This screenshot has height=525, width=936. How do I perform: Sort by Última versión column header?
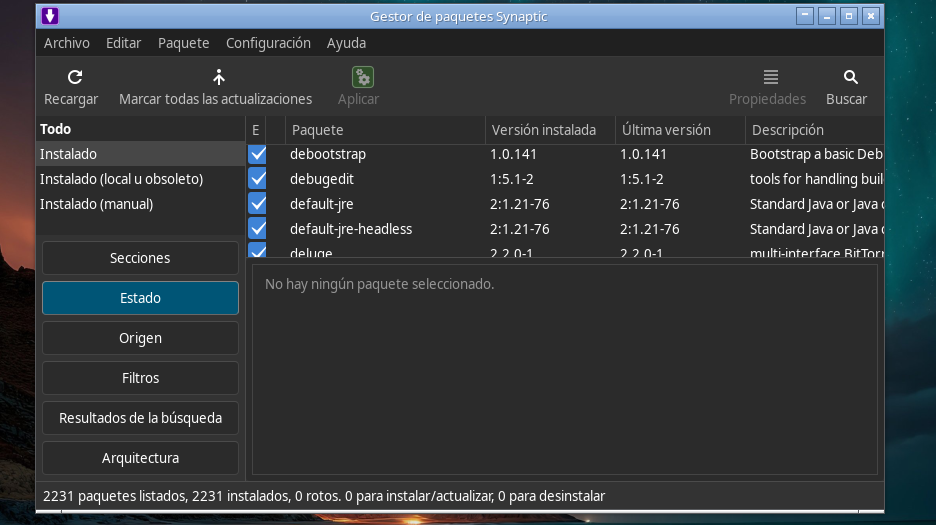coord(680,130)
